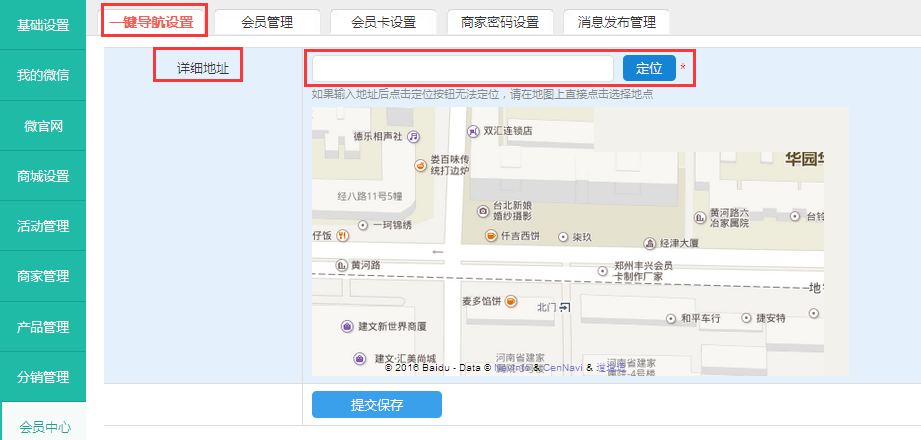Click the 德乐相声社 music icon on map
This screenshot has height=440, width=921.
point(413,136)
